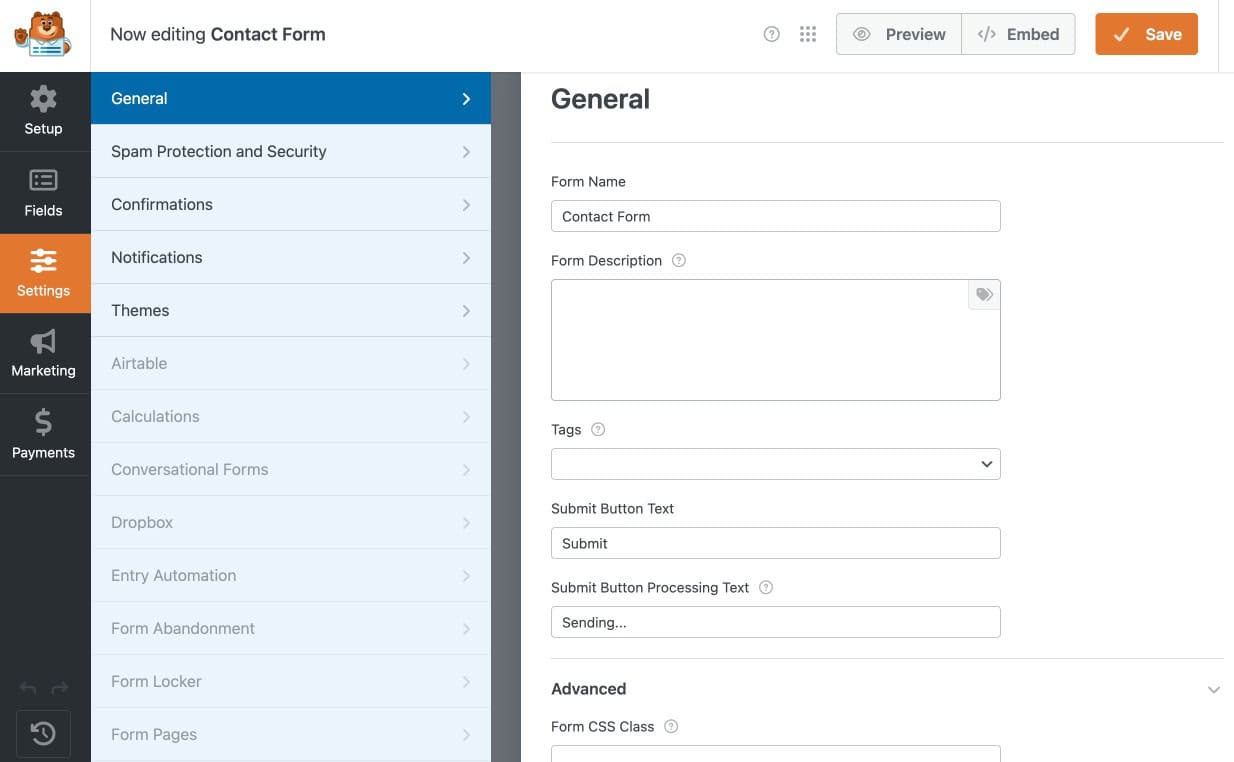Click into the Submit Button Text field
1234x762 pixels.
point(775,543)
